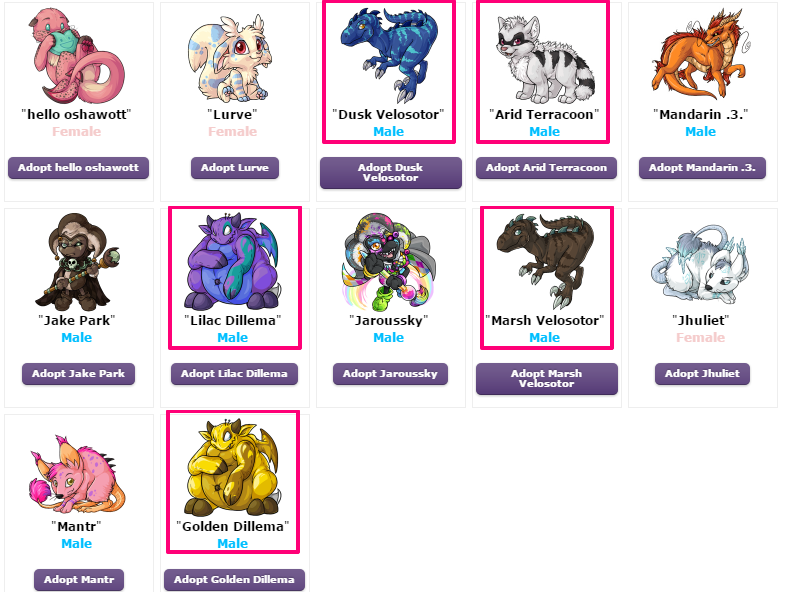785x592 pixels.
Task: Click Adopt Arid Terracoon button
Action: tap(546, 168)
